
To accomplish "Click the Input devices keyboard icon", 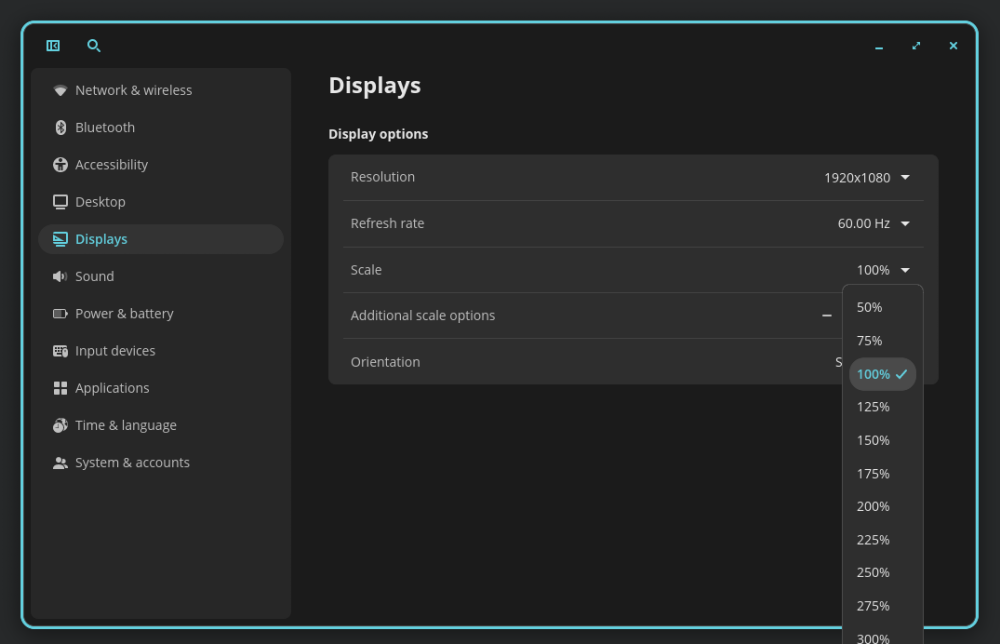I will (60, 351).
